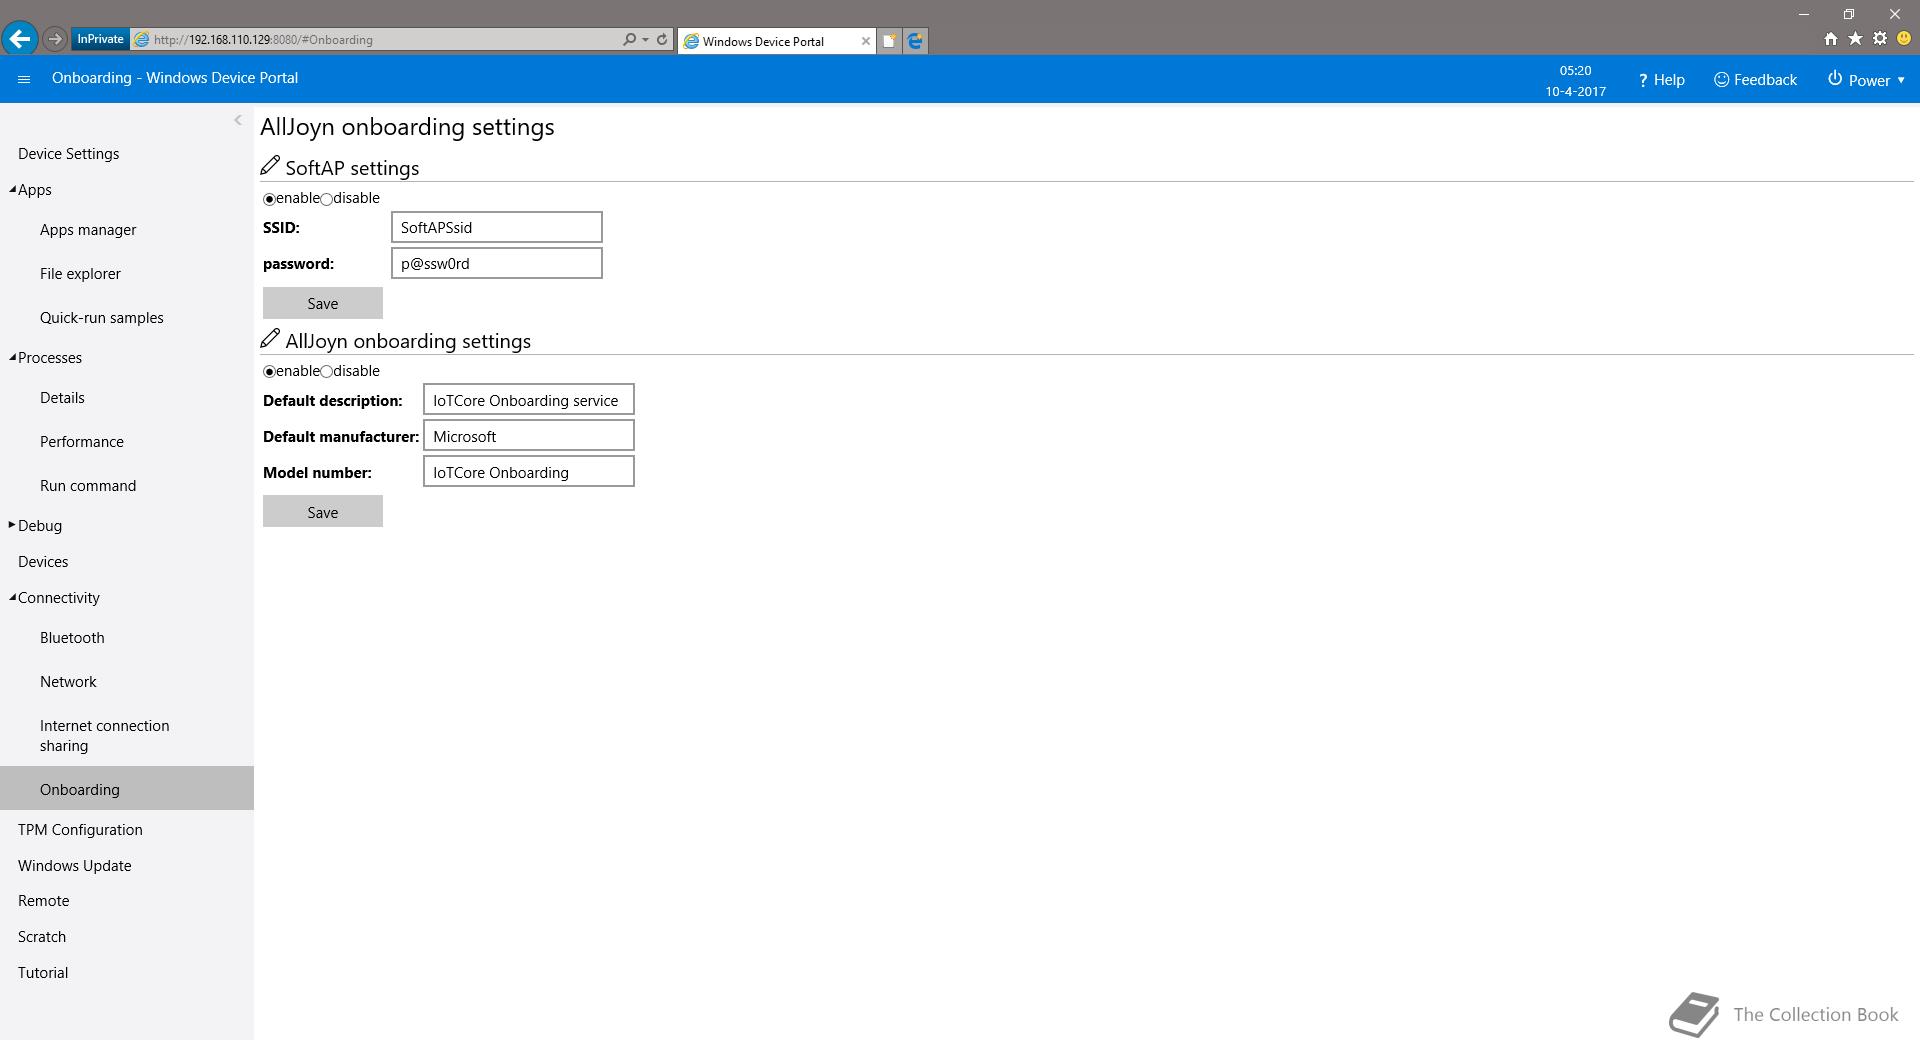
Task: Open Apps manager page
Action: 88,229
